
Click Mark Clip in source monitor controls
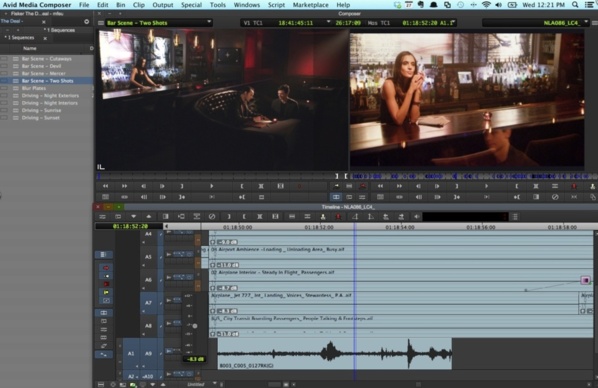pyautogui.click(x=261, y=186)
